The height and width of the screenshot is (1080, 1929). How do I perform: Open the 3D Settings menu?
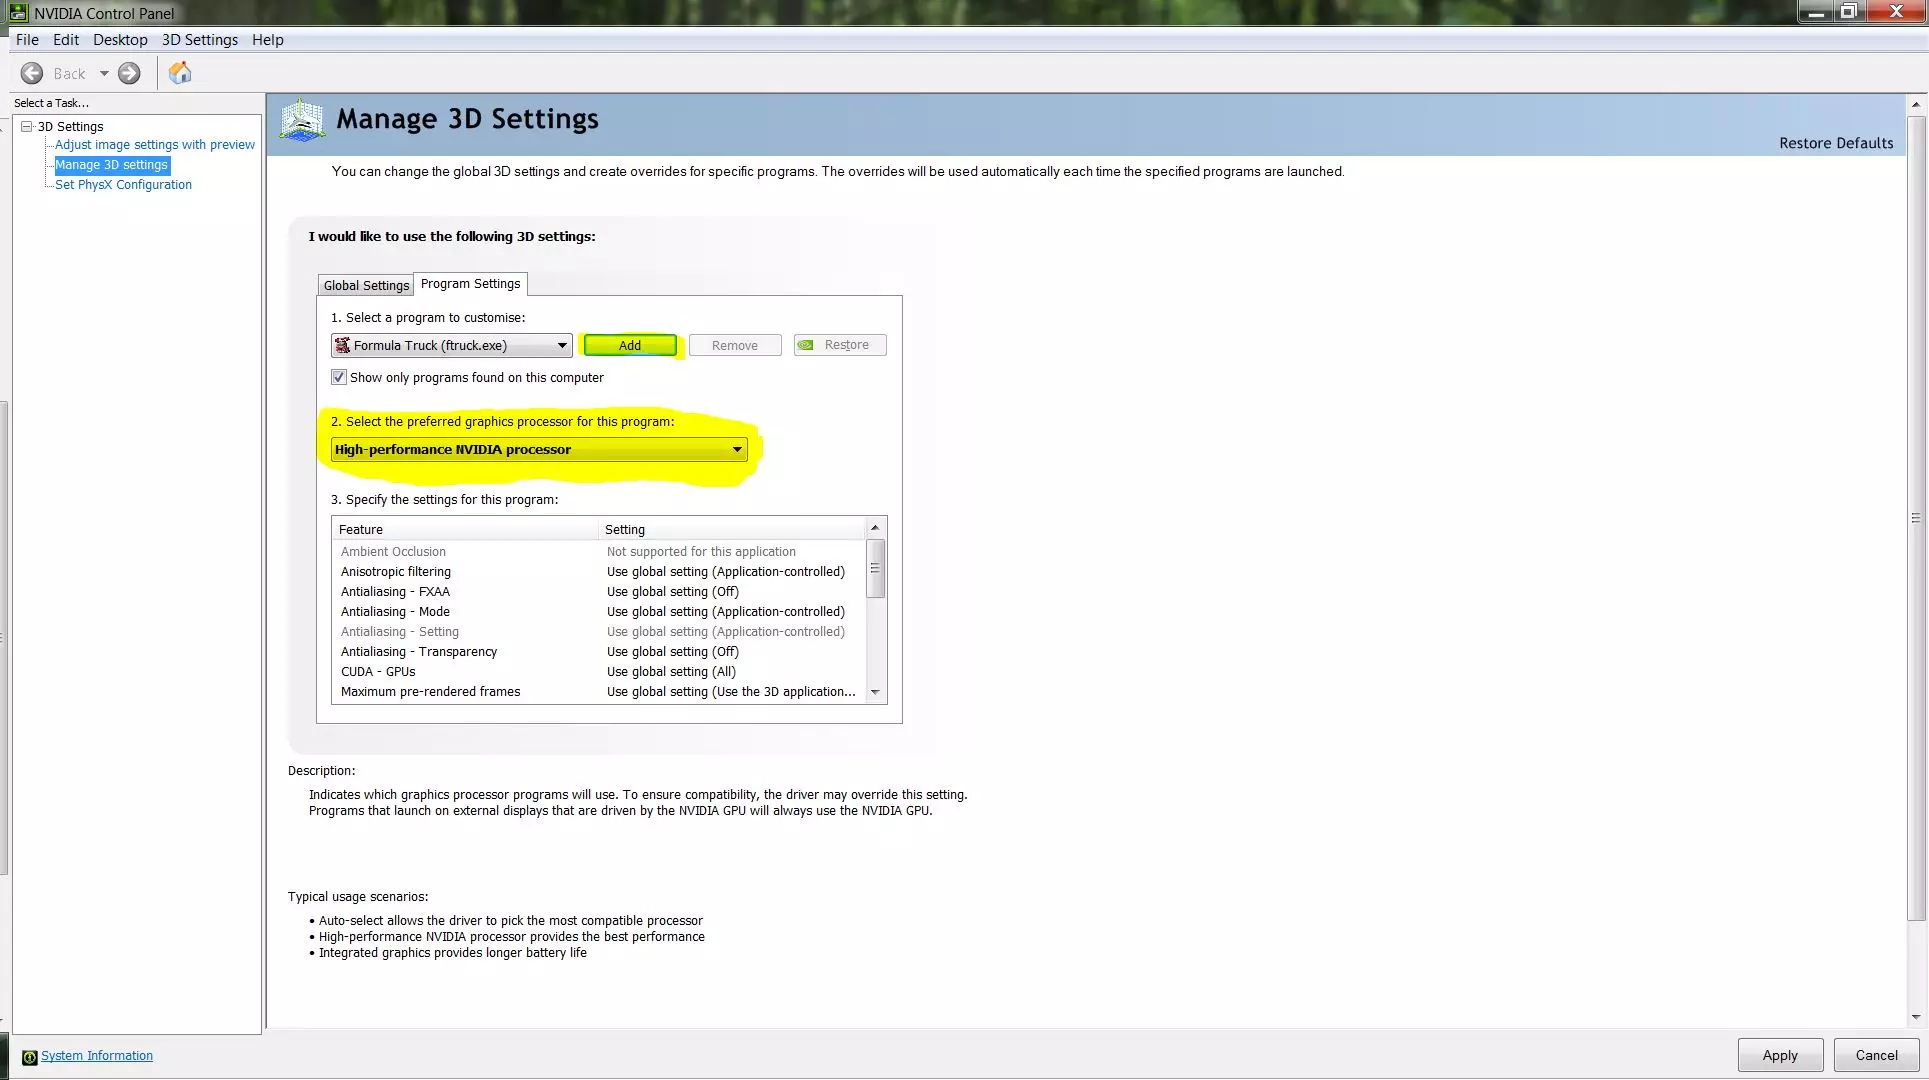click(x=200, y=39)
